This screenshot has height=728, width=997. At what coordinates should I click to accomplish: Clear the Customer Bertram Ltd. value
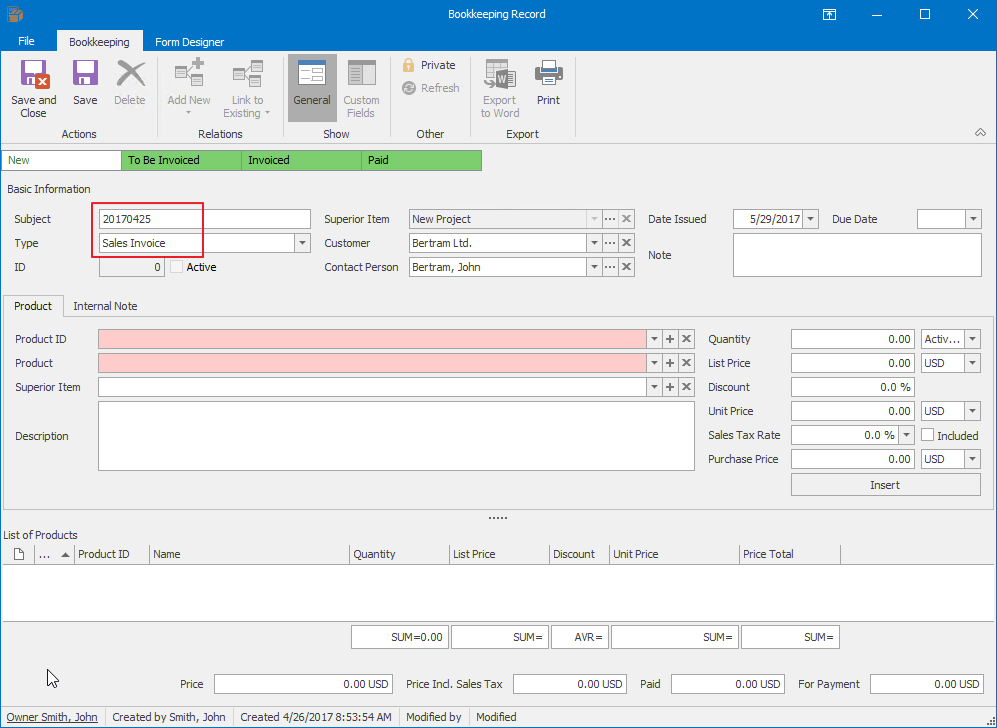pos(626,243)
